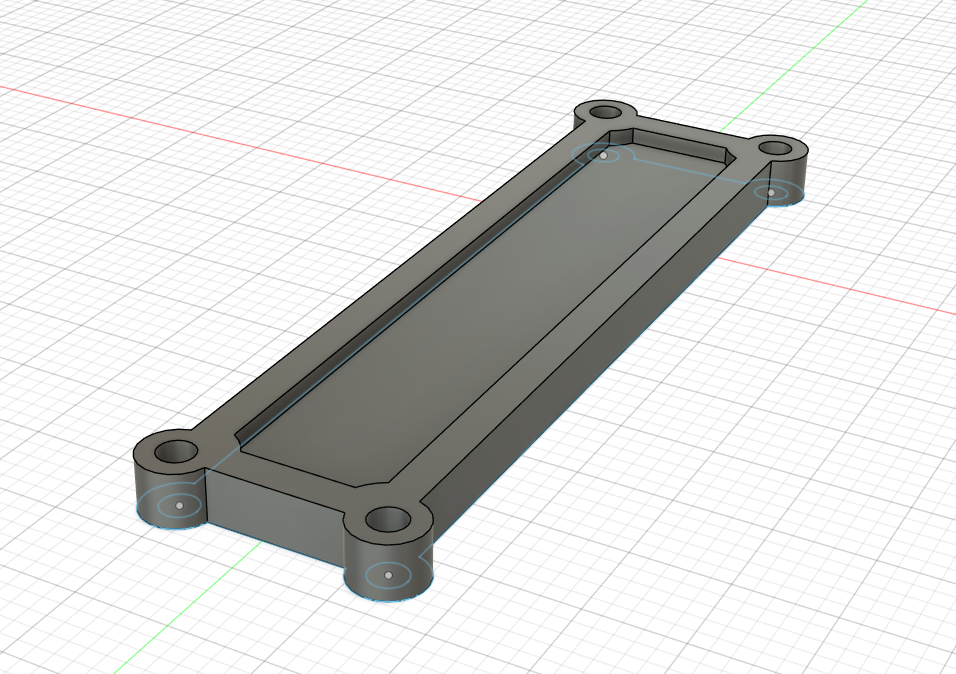
Task: Pick the white sketch point below the nearest front boss
Action: 388,575
